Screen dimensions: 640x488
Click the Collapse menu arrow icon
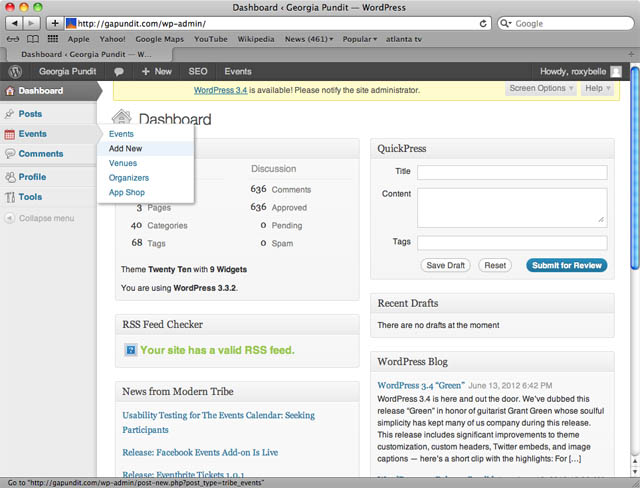10,218
